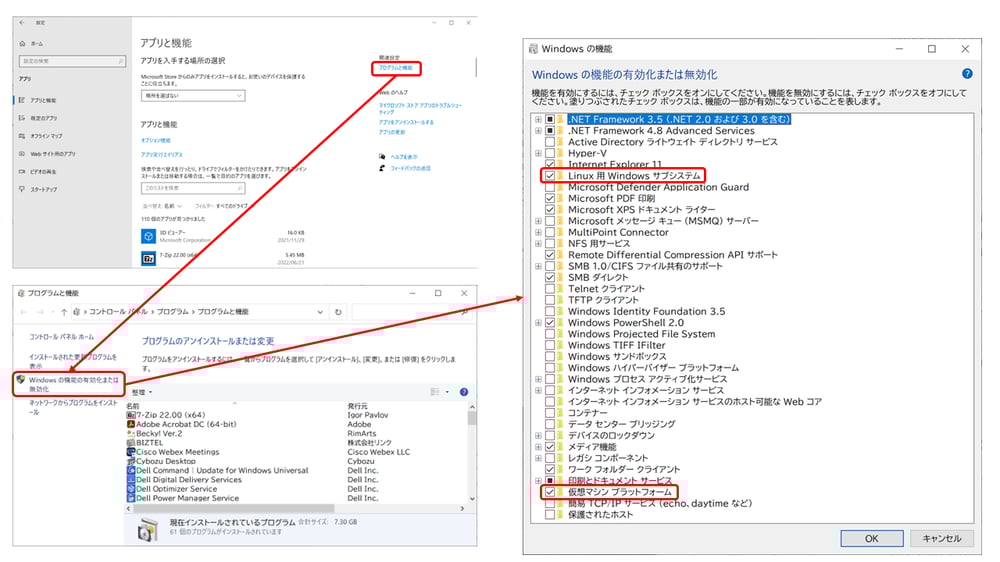
Task: Click the このリストを検索 field in Settings
Action: point(193,188)
